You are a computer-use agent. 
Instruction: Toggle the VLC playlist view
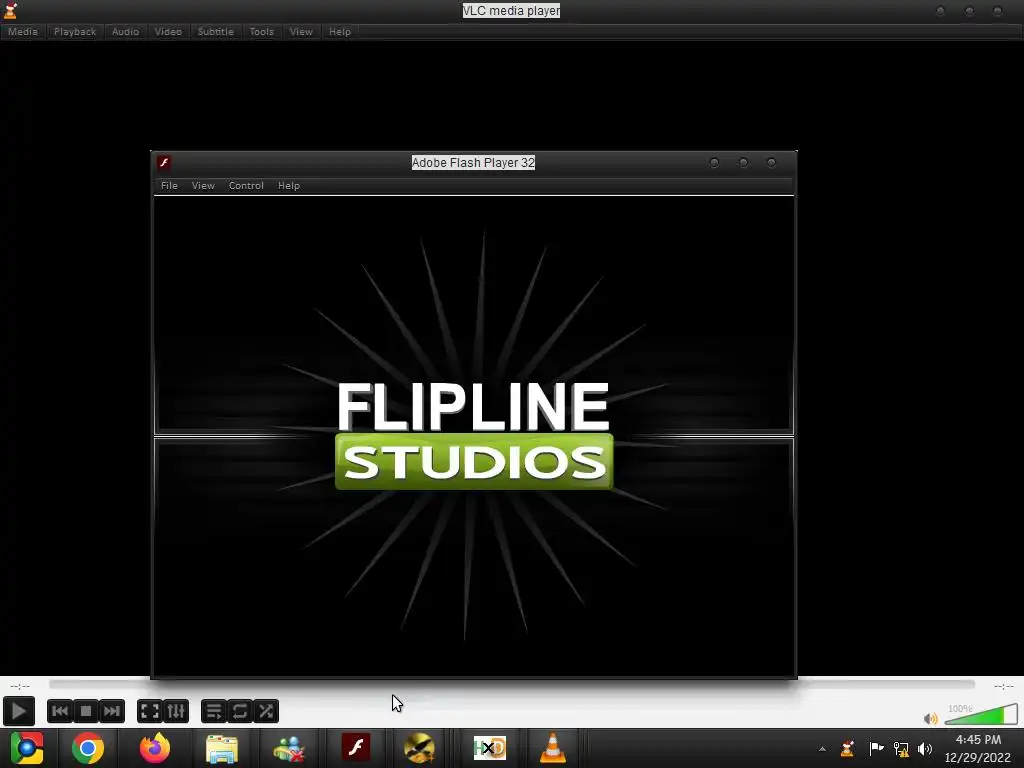click(x=214, y=711)
